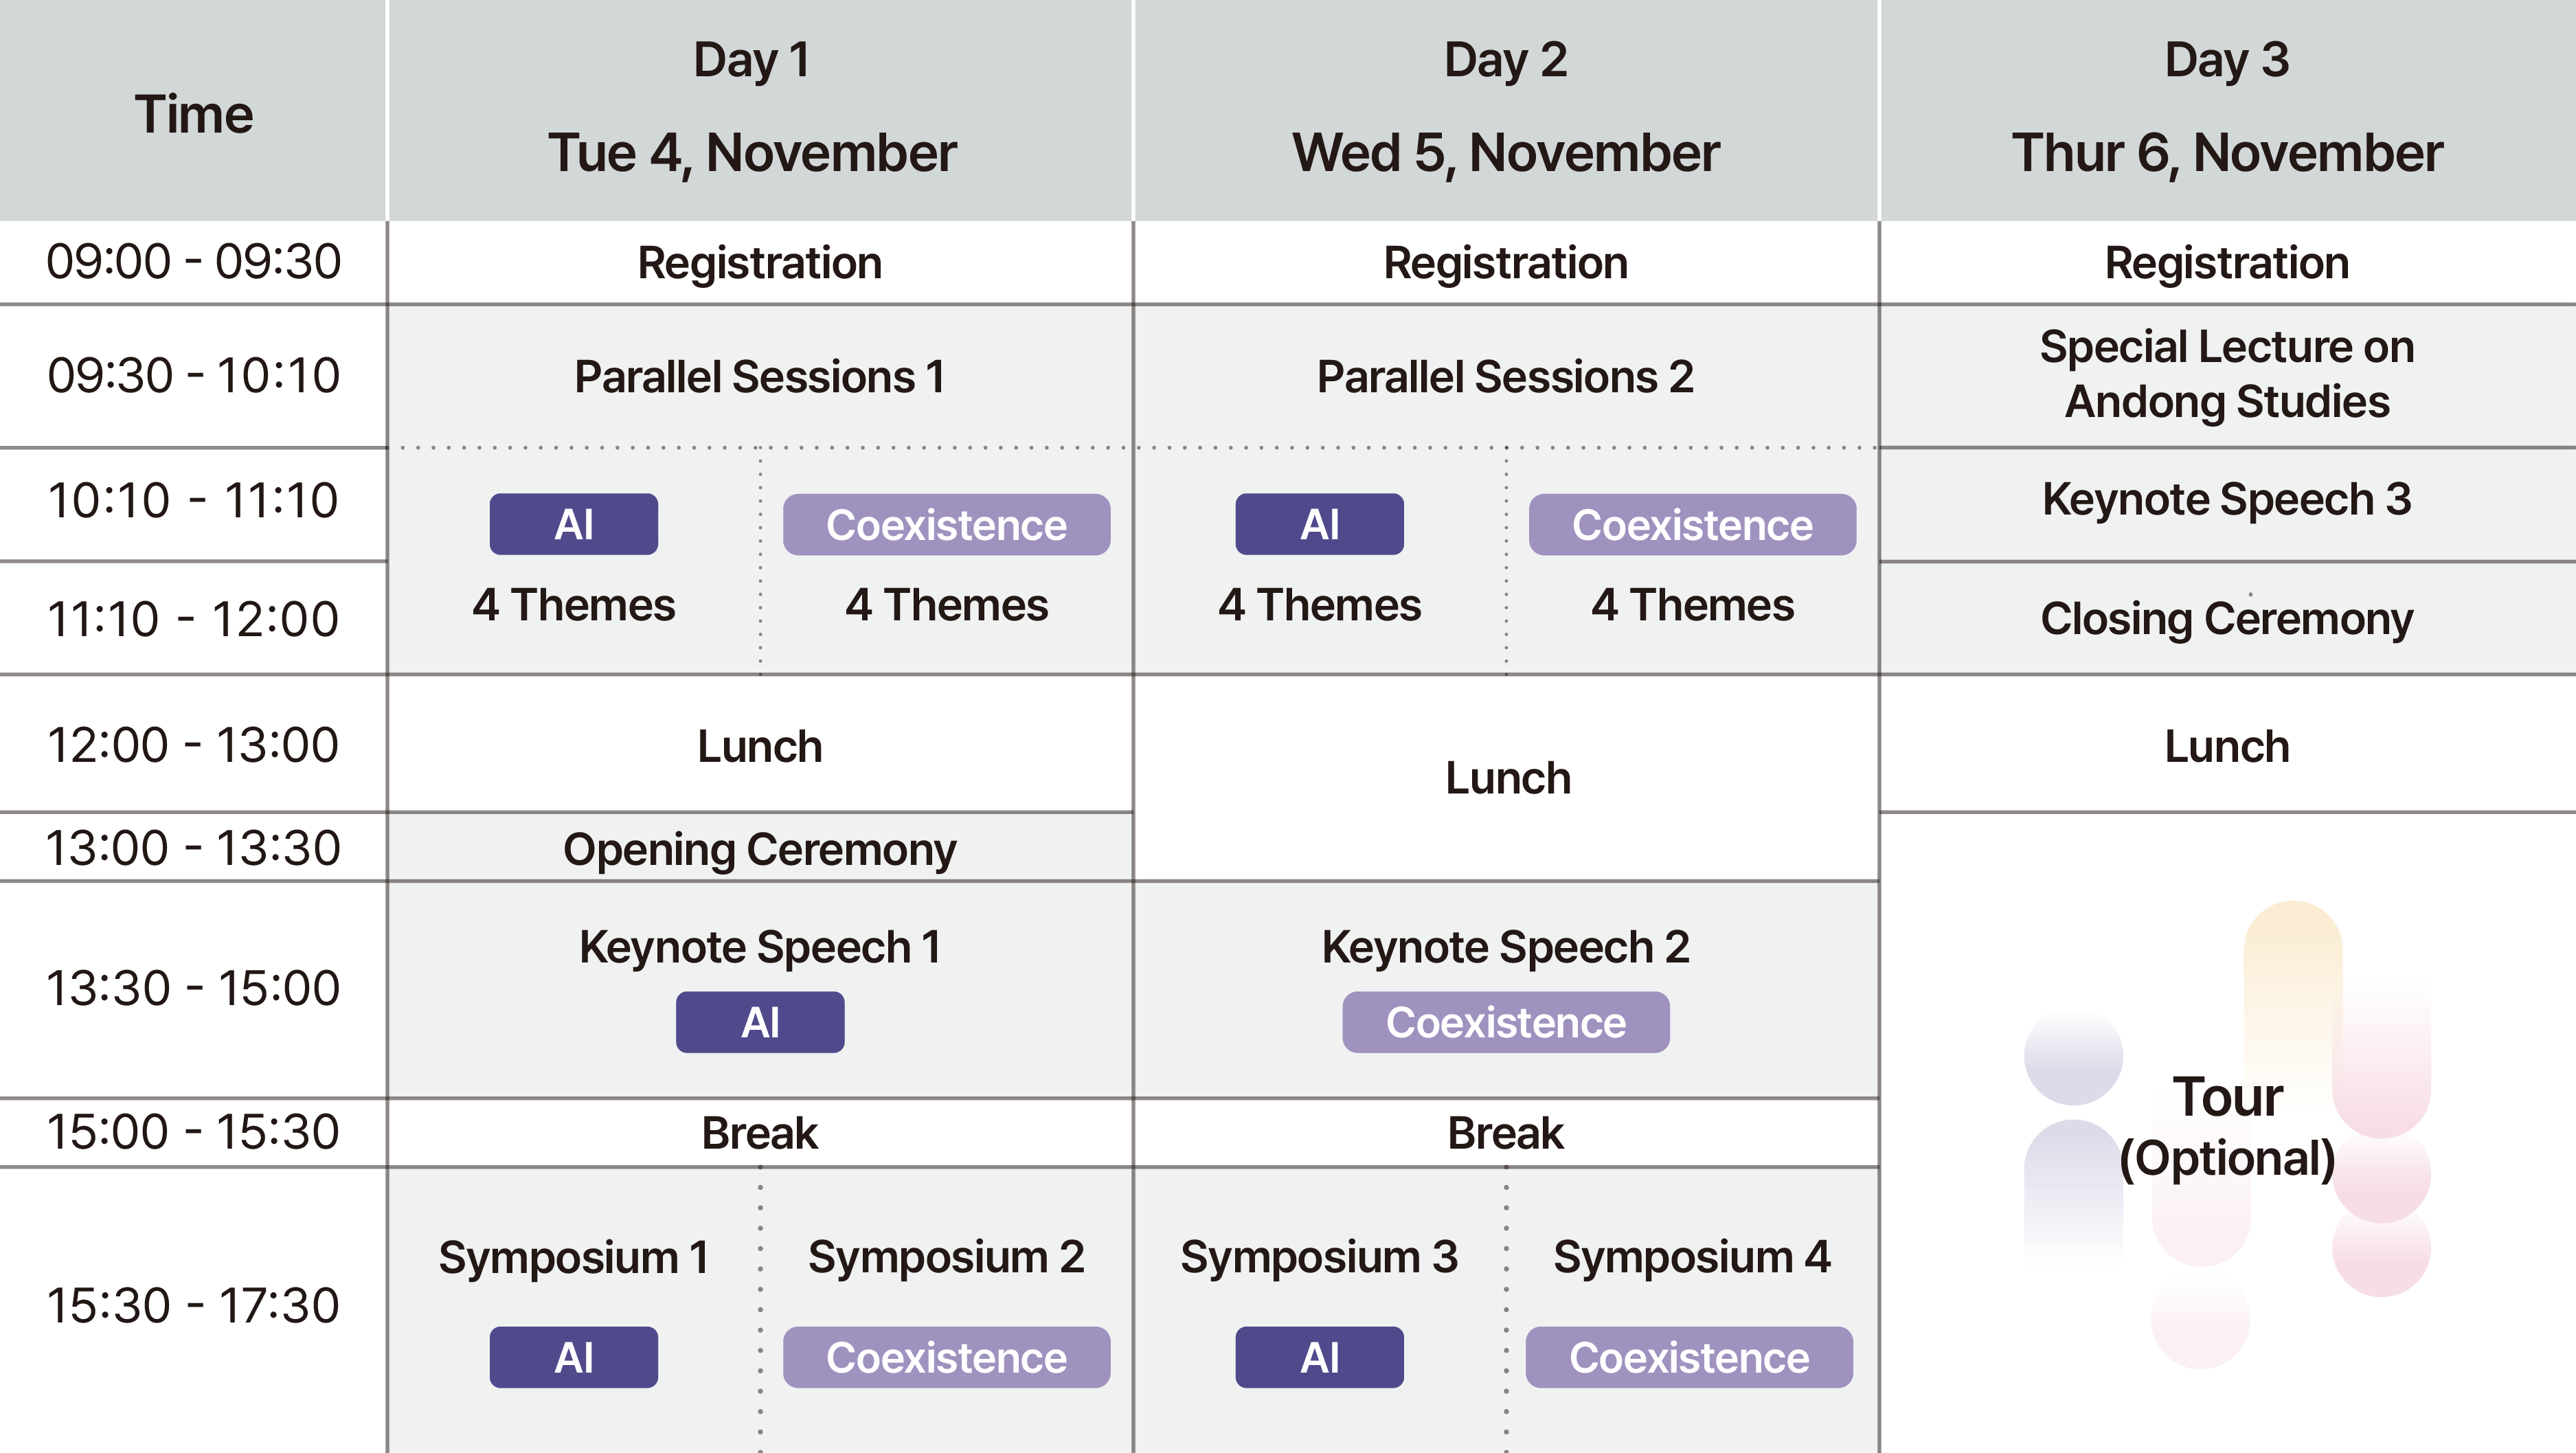
Task: Click the Tour (Optional) cell
Action: click(x=2226, y=1127)
